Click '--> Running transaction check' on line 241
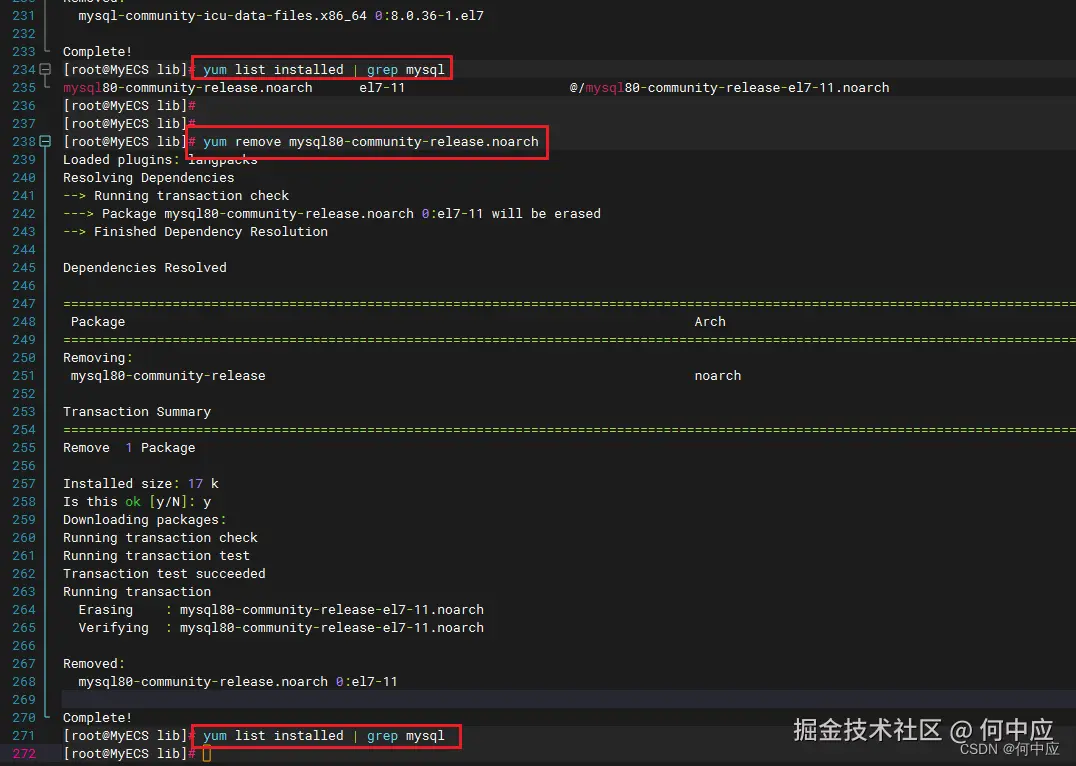This screenshot has height=766, width=1076. pos(176,196)
